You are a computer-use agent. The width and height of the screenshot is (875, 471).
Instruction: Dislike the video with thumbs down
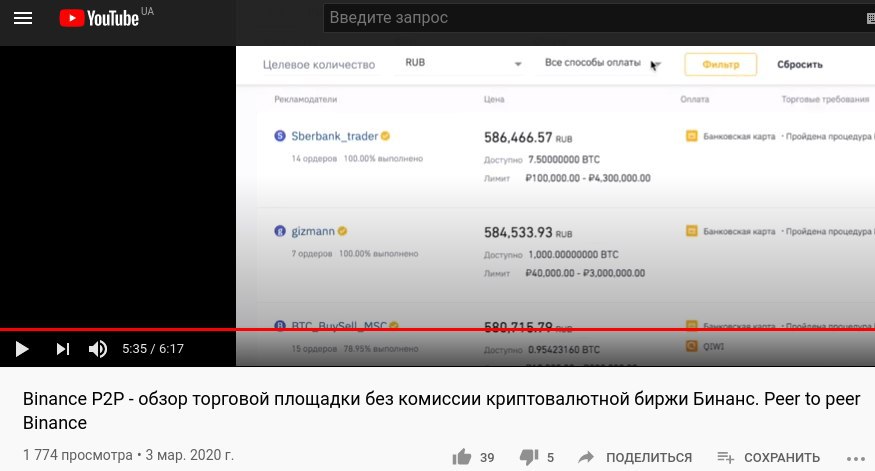[x=528, y=457]
